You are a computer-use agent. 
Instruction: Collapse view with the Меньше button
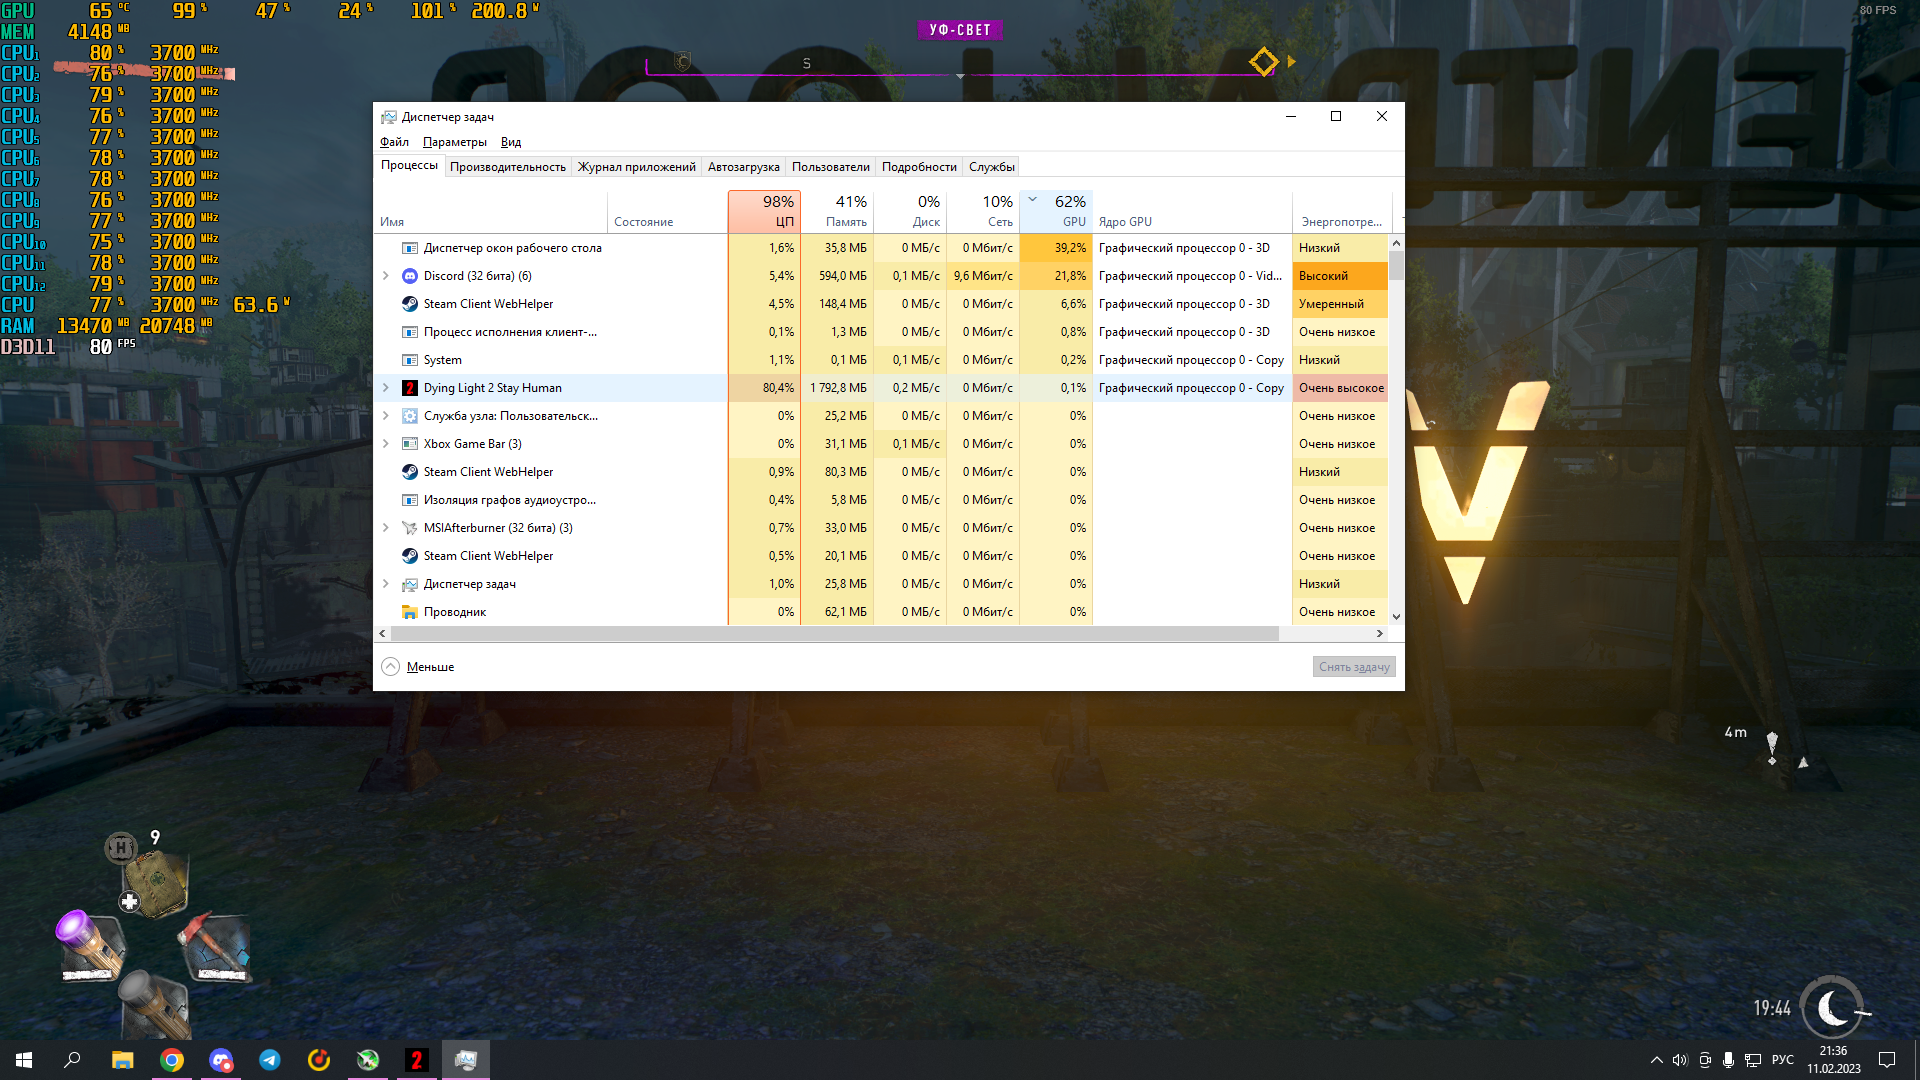tap(430, 667)
